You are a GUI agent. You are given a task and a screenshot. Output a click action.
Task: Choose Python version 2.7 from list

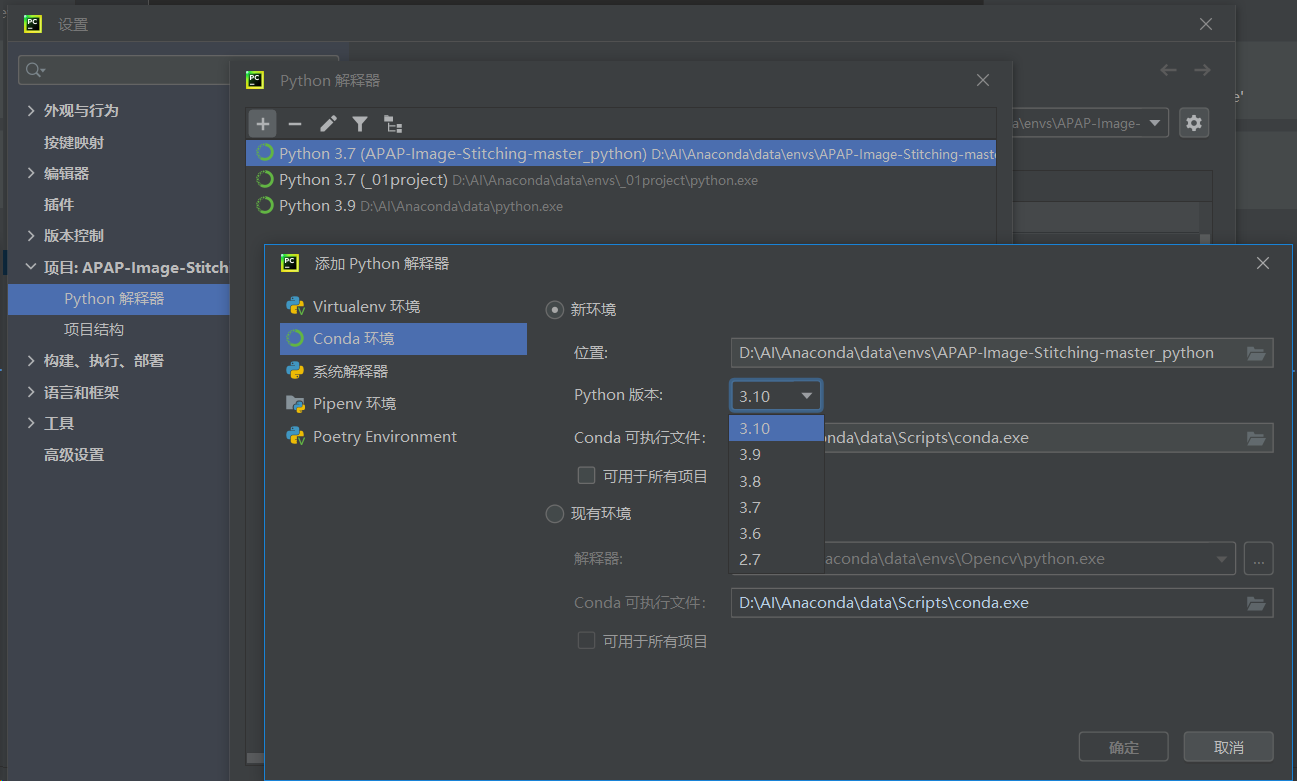pos(776,559)
